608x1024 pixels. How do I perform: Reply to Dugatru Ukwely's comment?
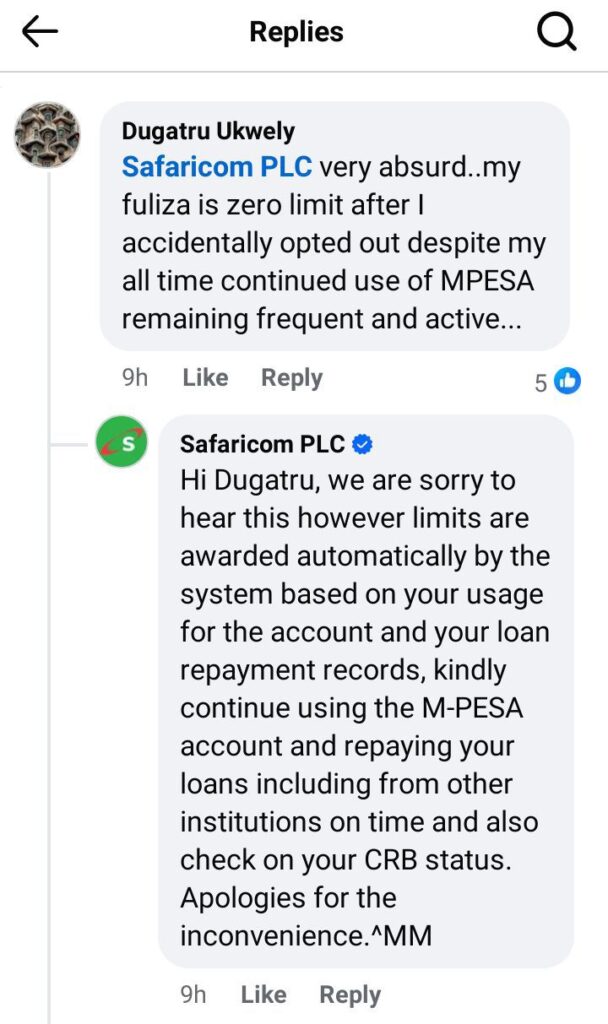pos(291,378)
